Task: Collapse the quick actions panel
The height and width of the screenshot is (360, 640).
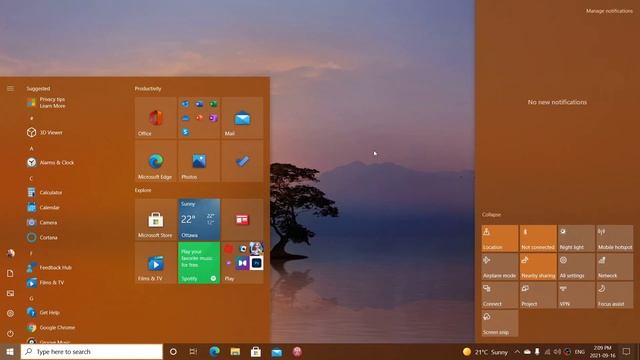Action: point(491,214)
